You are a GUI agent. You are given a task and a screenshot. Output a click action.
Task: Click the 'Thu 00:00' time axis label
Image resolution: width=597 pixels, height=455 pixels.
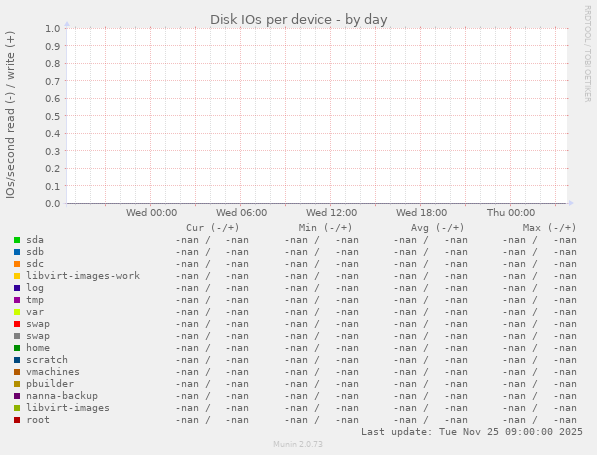click(x=511, y=212)
